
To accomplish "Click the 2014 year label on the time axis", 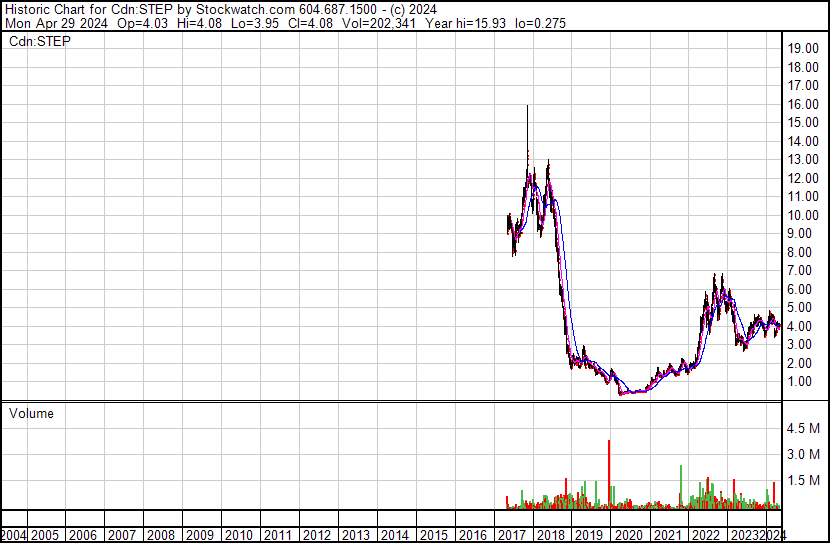I will 394,535.
